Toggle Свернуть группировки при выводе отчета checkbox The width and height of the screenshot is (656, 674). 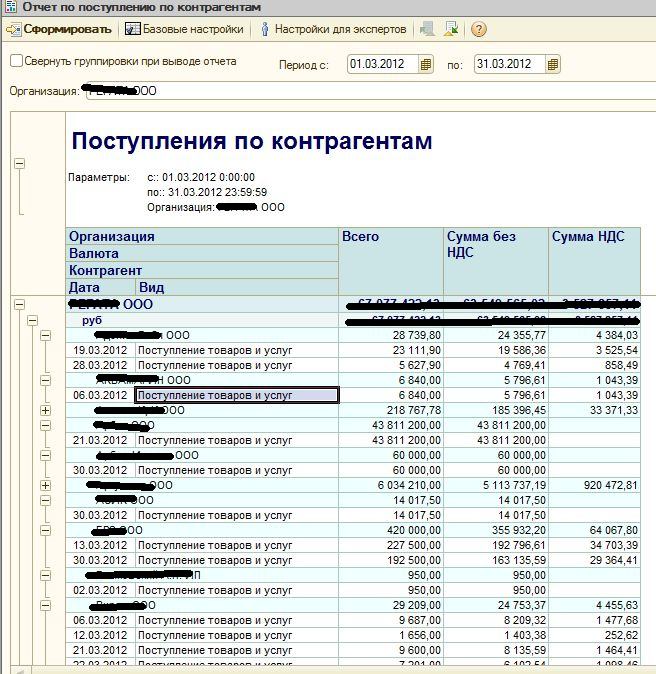point(16,61)
